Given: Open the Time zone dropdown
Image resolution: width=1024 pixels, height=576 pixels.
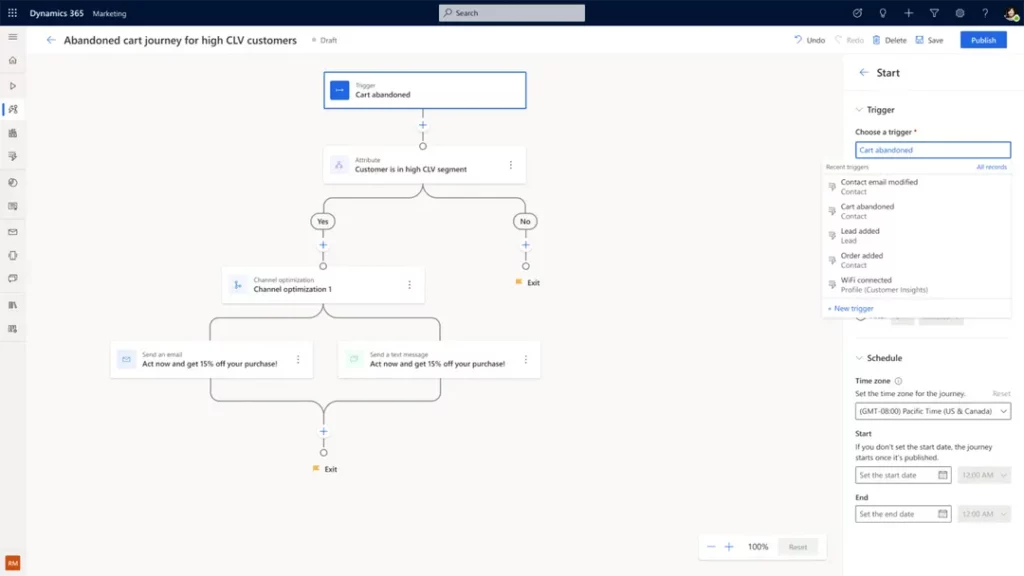Looking at the screenshot, I should coord(932,410).
